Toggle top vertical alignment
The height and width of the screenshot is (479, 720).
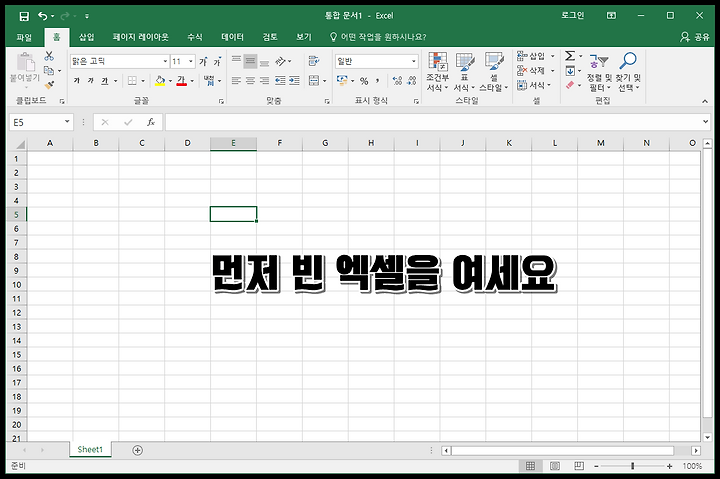[x=236, y=61]
